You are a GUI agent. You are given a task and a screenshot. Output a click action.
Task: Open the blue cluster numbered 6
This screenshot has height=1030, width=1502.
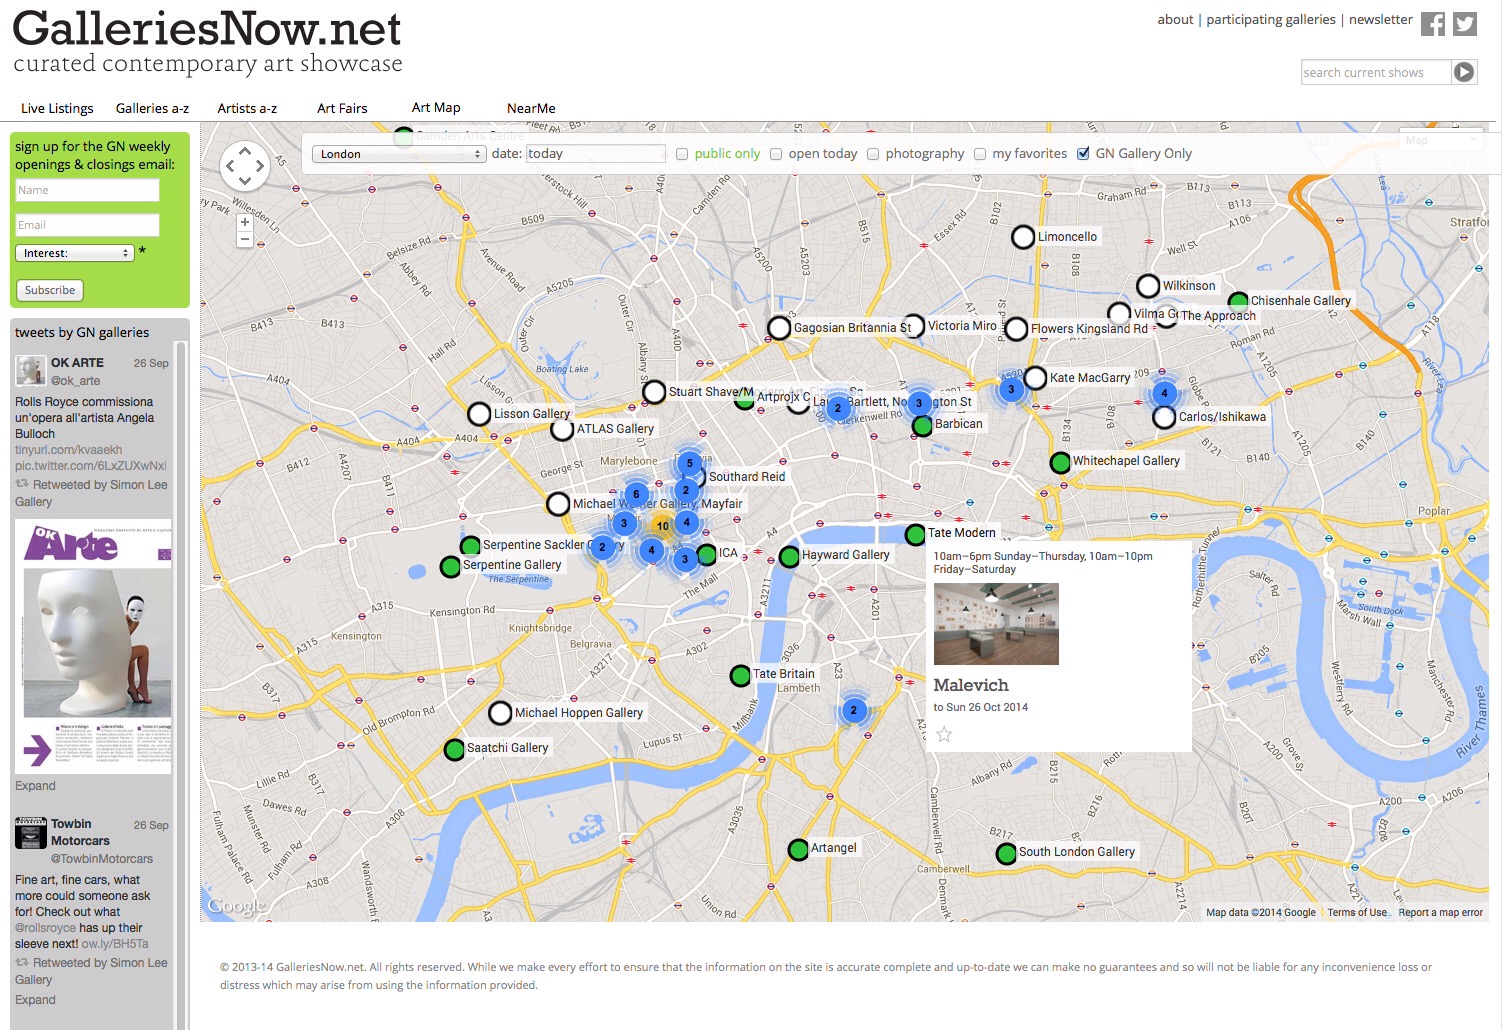coord(636,494)
